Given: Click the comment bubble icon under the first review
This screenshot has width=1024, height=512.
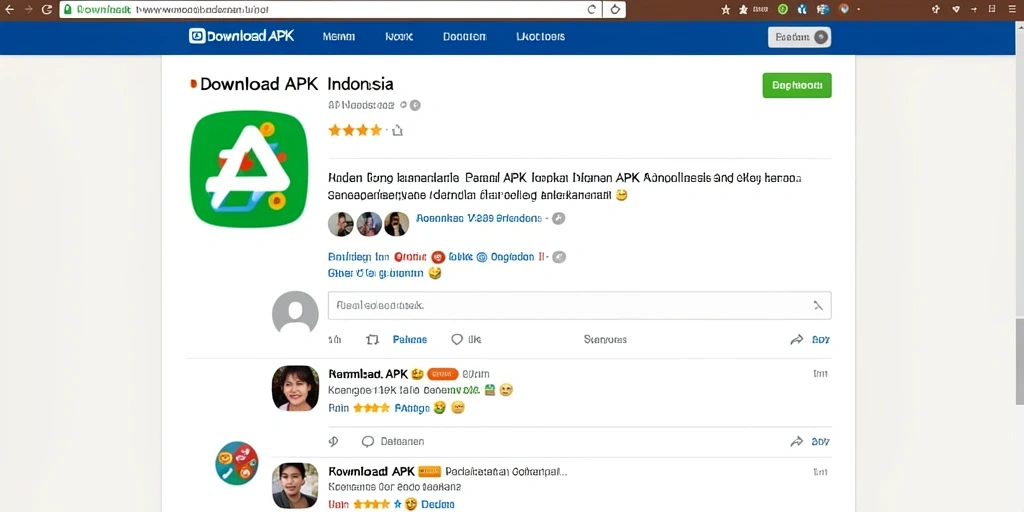Looking at the screenshot, I should tap(368, 441).
